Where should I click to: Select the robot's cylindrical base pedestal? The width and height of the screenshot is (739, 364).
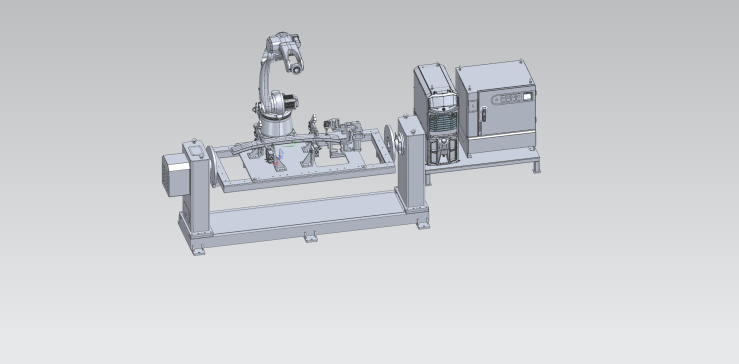point(277,125)
